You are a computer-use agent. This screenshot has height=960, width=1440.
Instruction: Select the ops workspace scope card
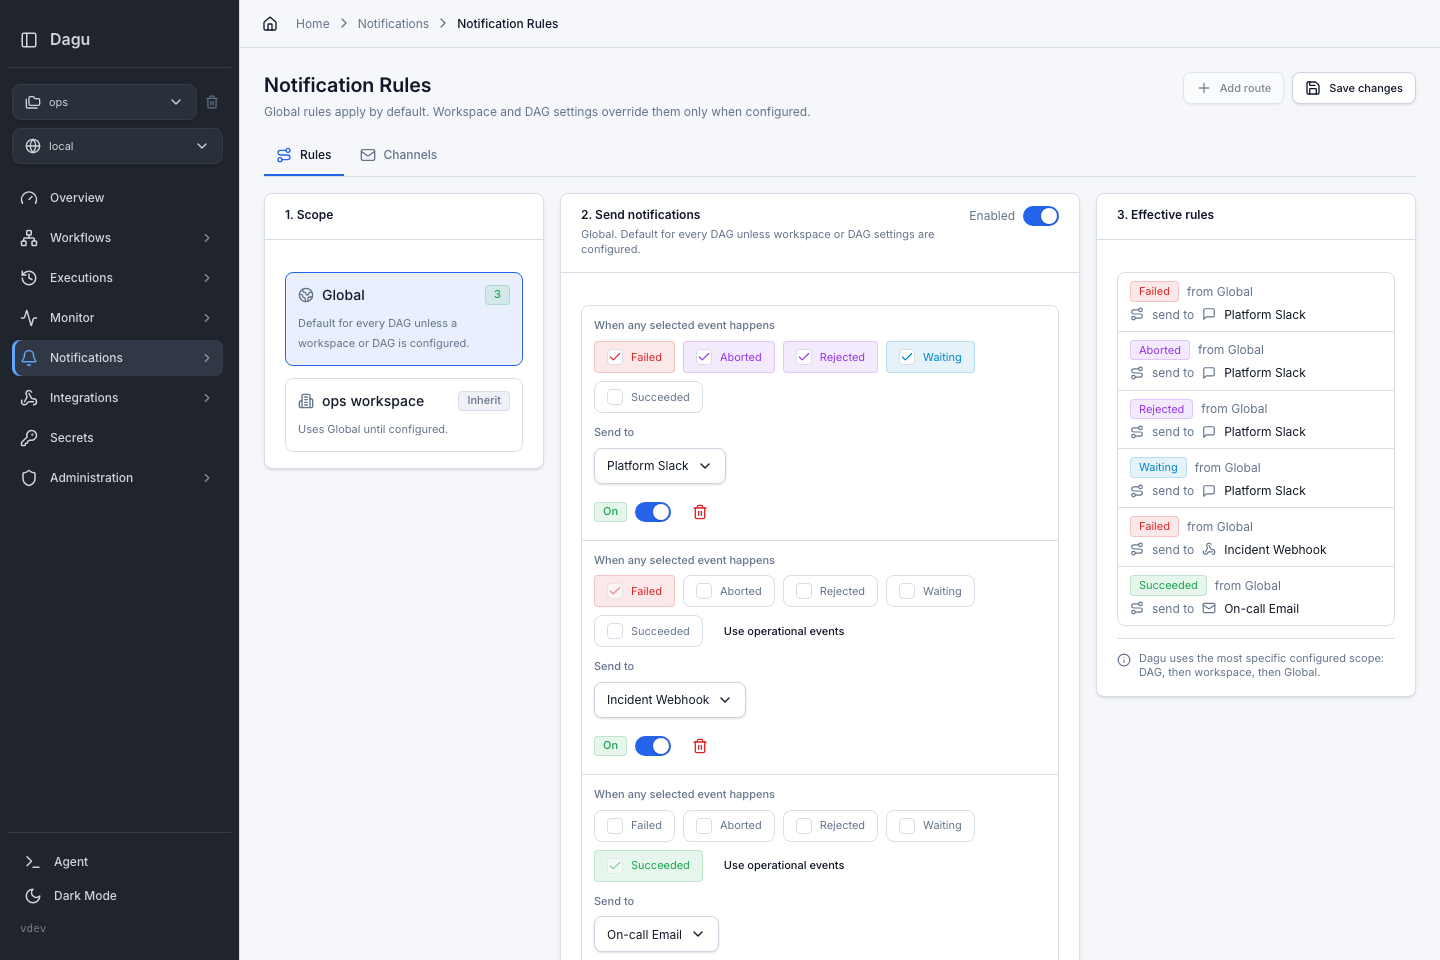pos(404,415)
